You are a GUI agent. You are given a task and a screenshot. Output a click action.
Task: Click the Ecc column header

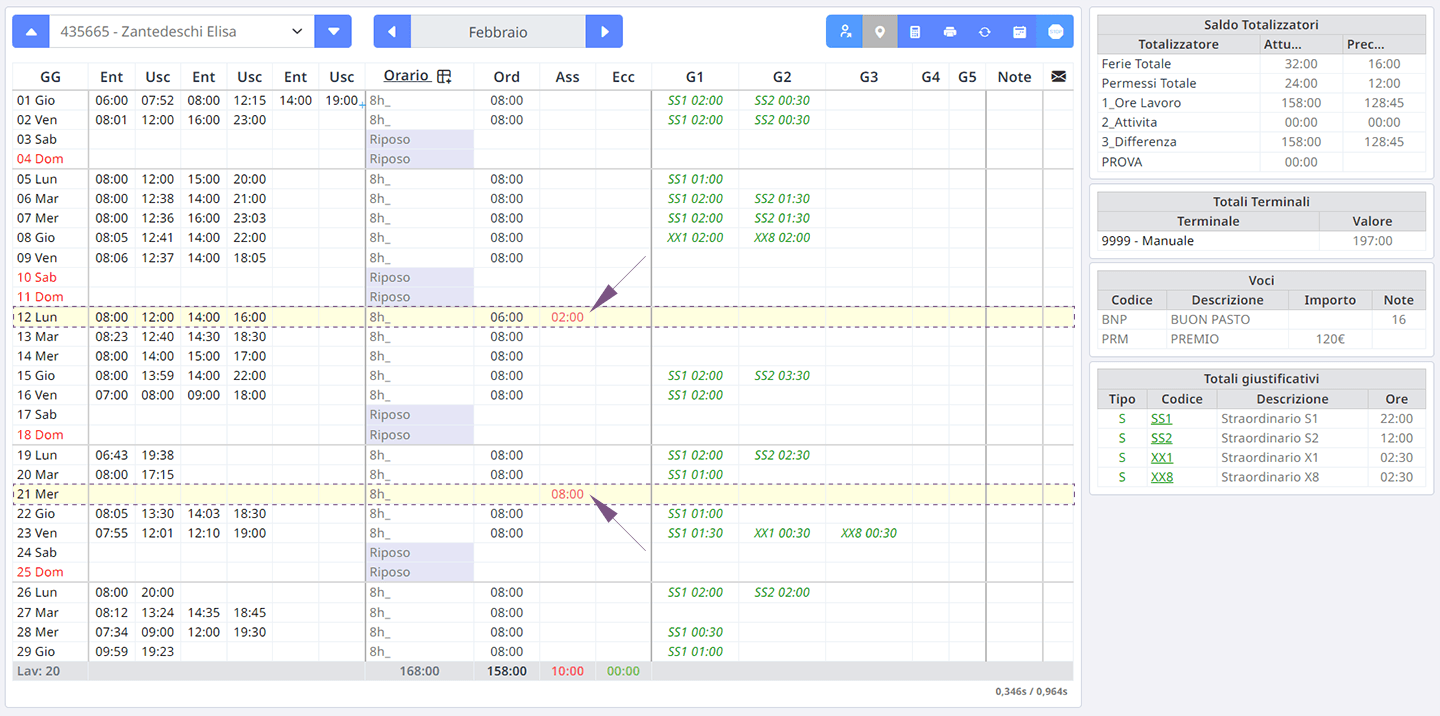pos(623,76)
